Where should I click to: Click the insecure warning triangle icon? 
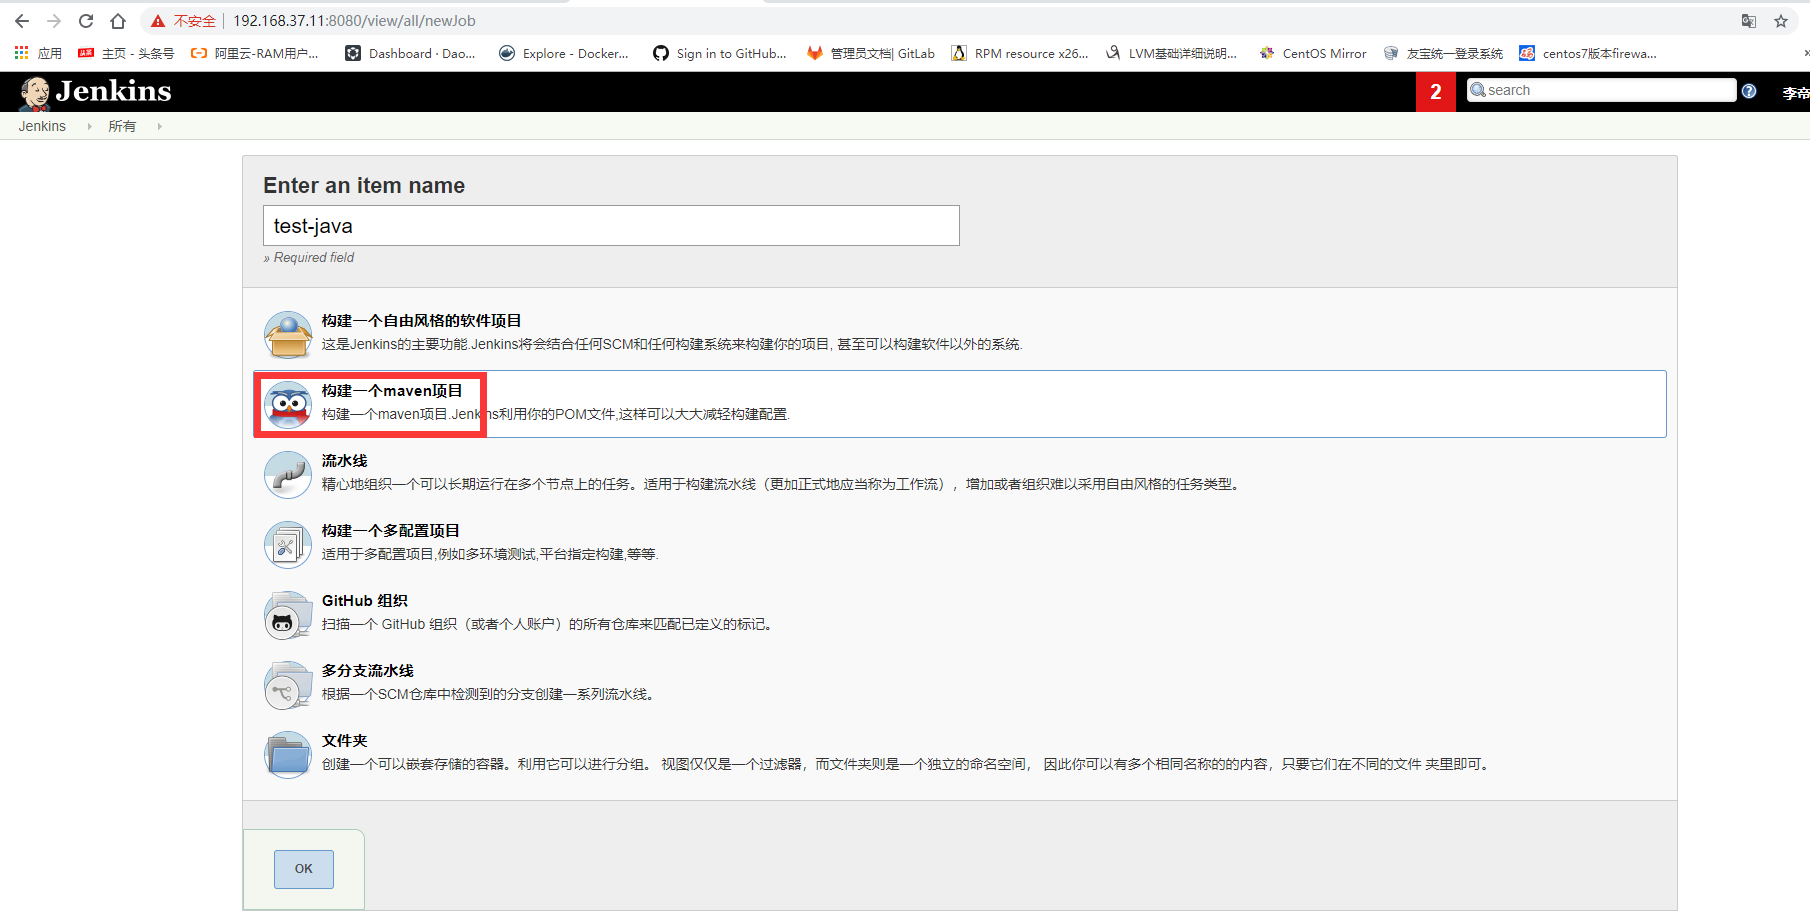click(158, 21)
